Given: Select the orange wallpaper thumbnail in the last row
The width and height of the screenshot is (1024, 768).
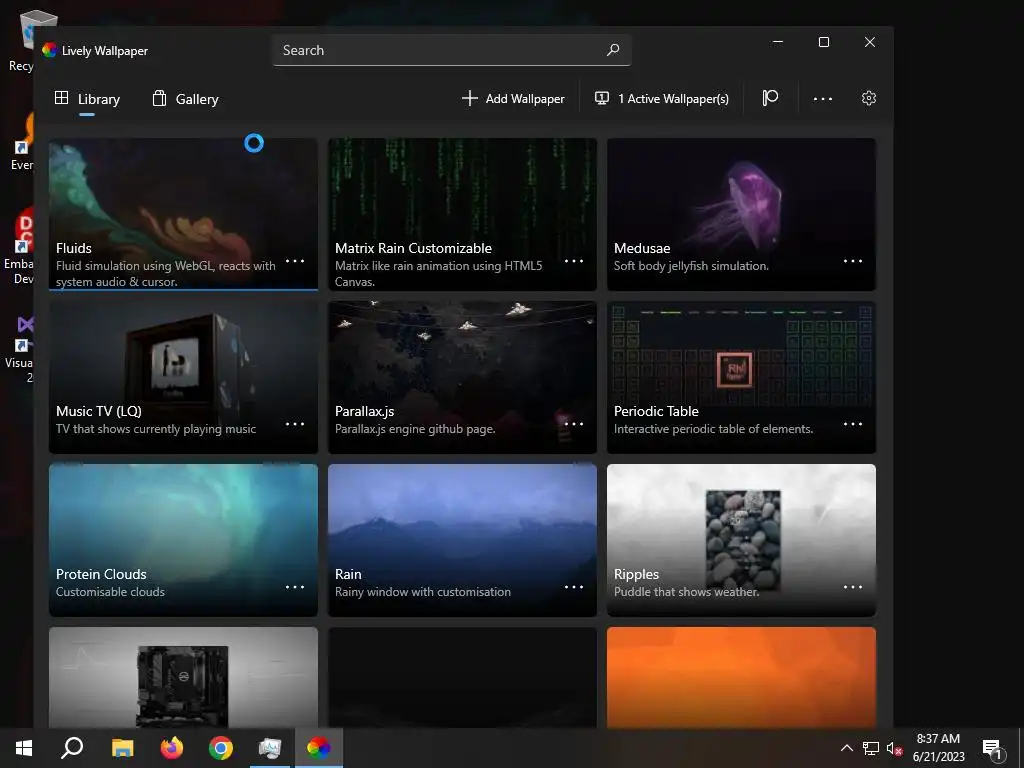Looking at the screenshot, I should click(741, 677).
